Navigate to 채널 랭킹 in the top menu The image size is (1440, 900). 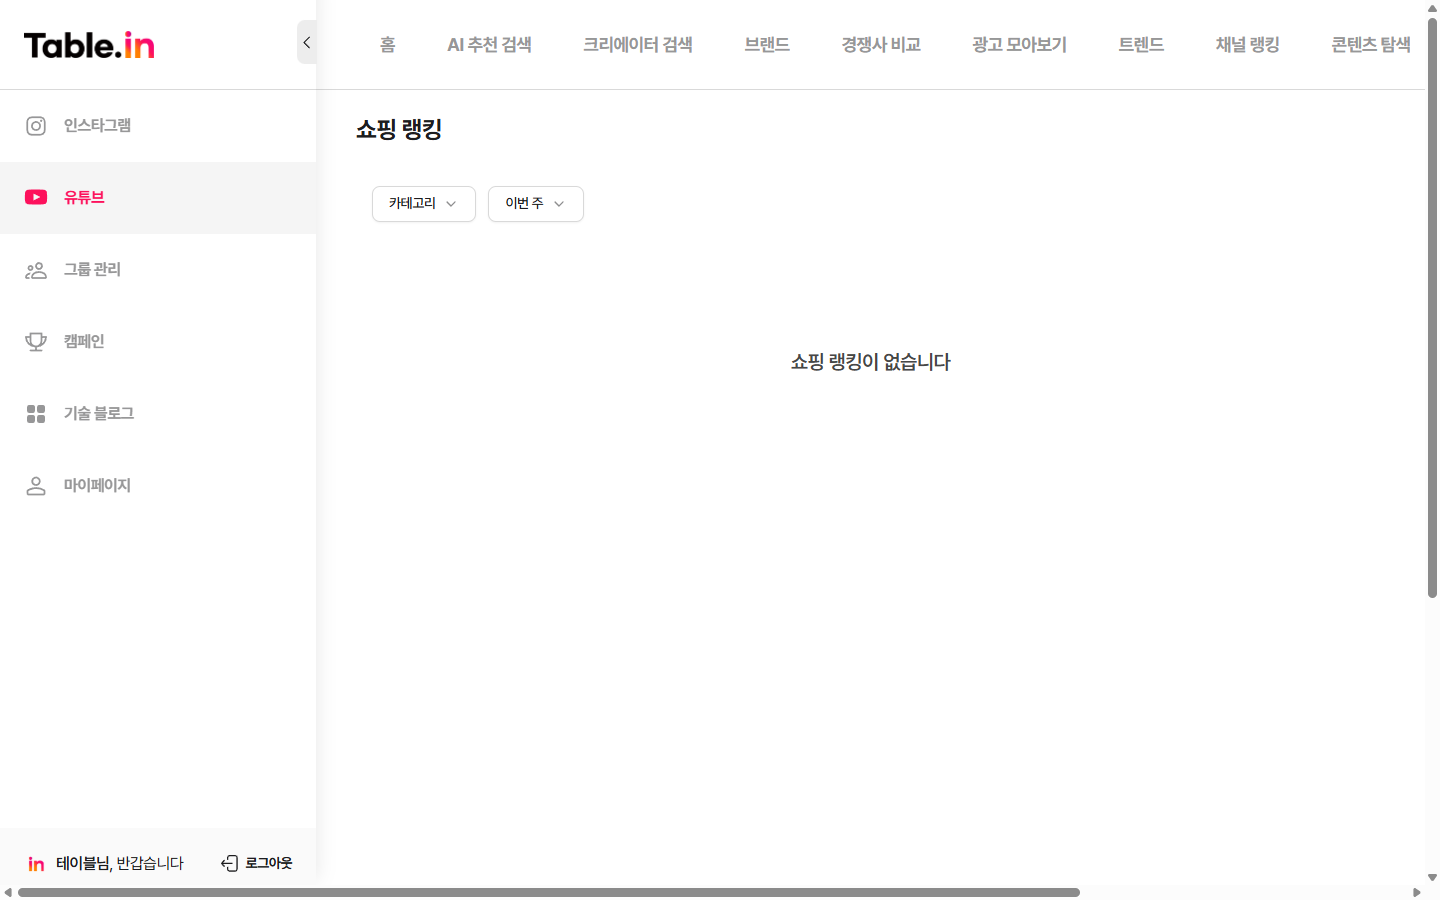click(1247, 44)
